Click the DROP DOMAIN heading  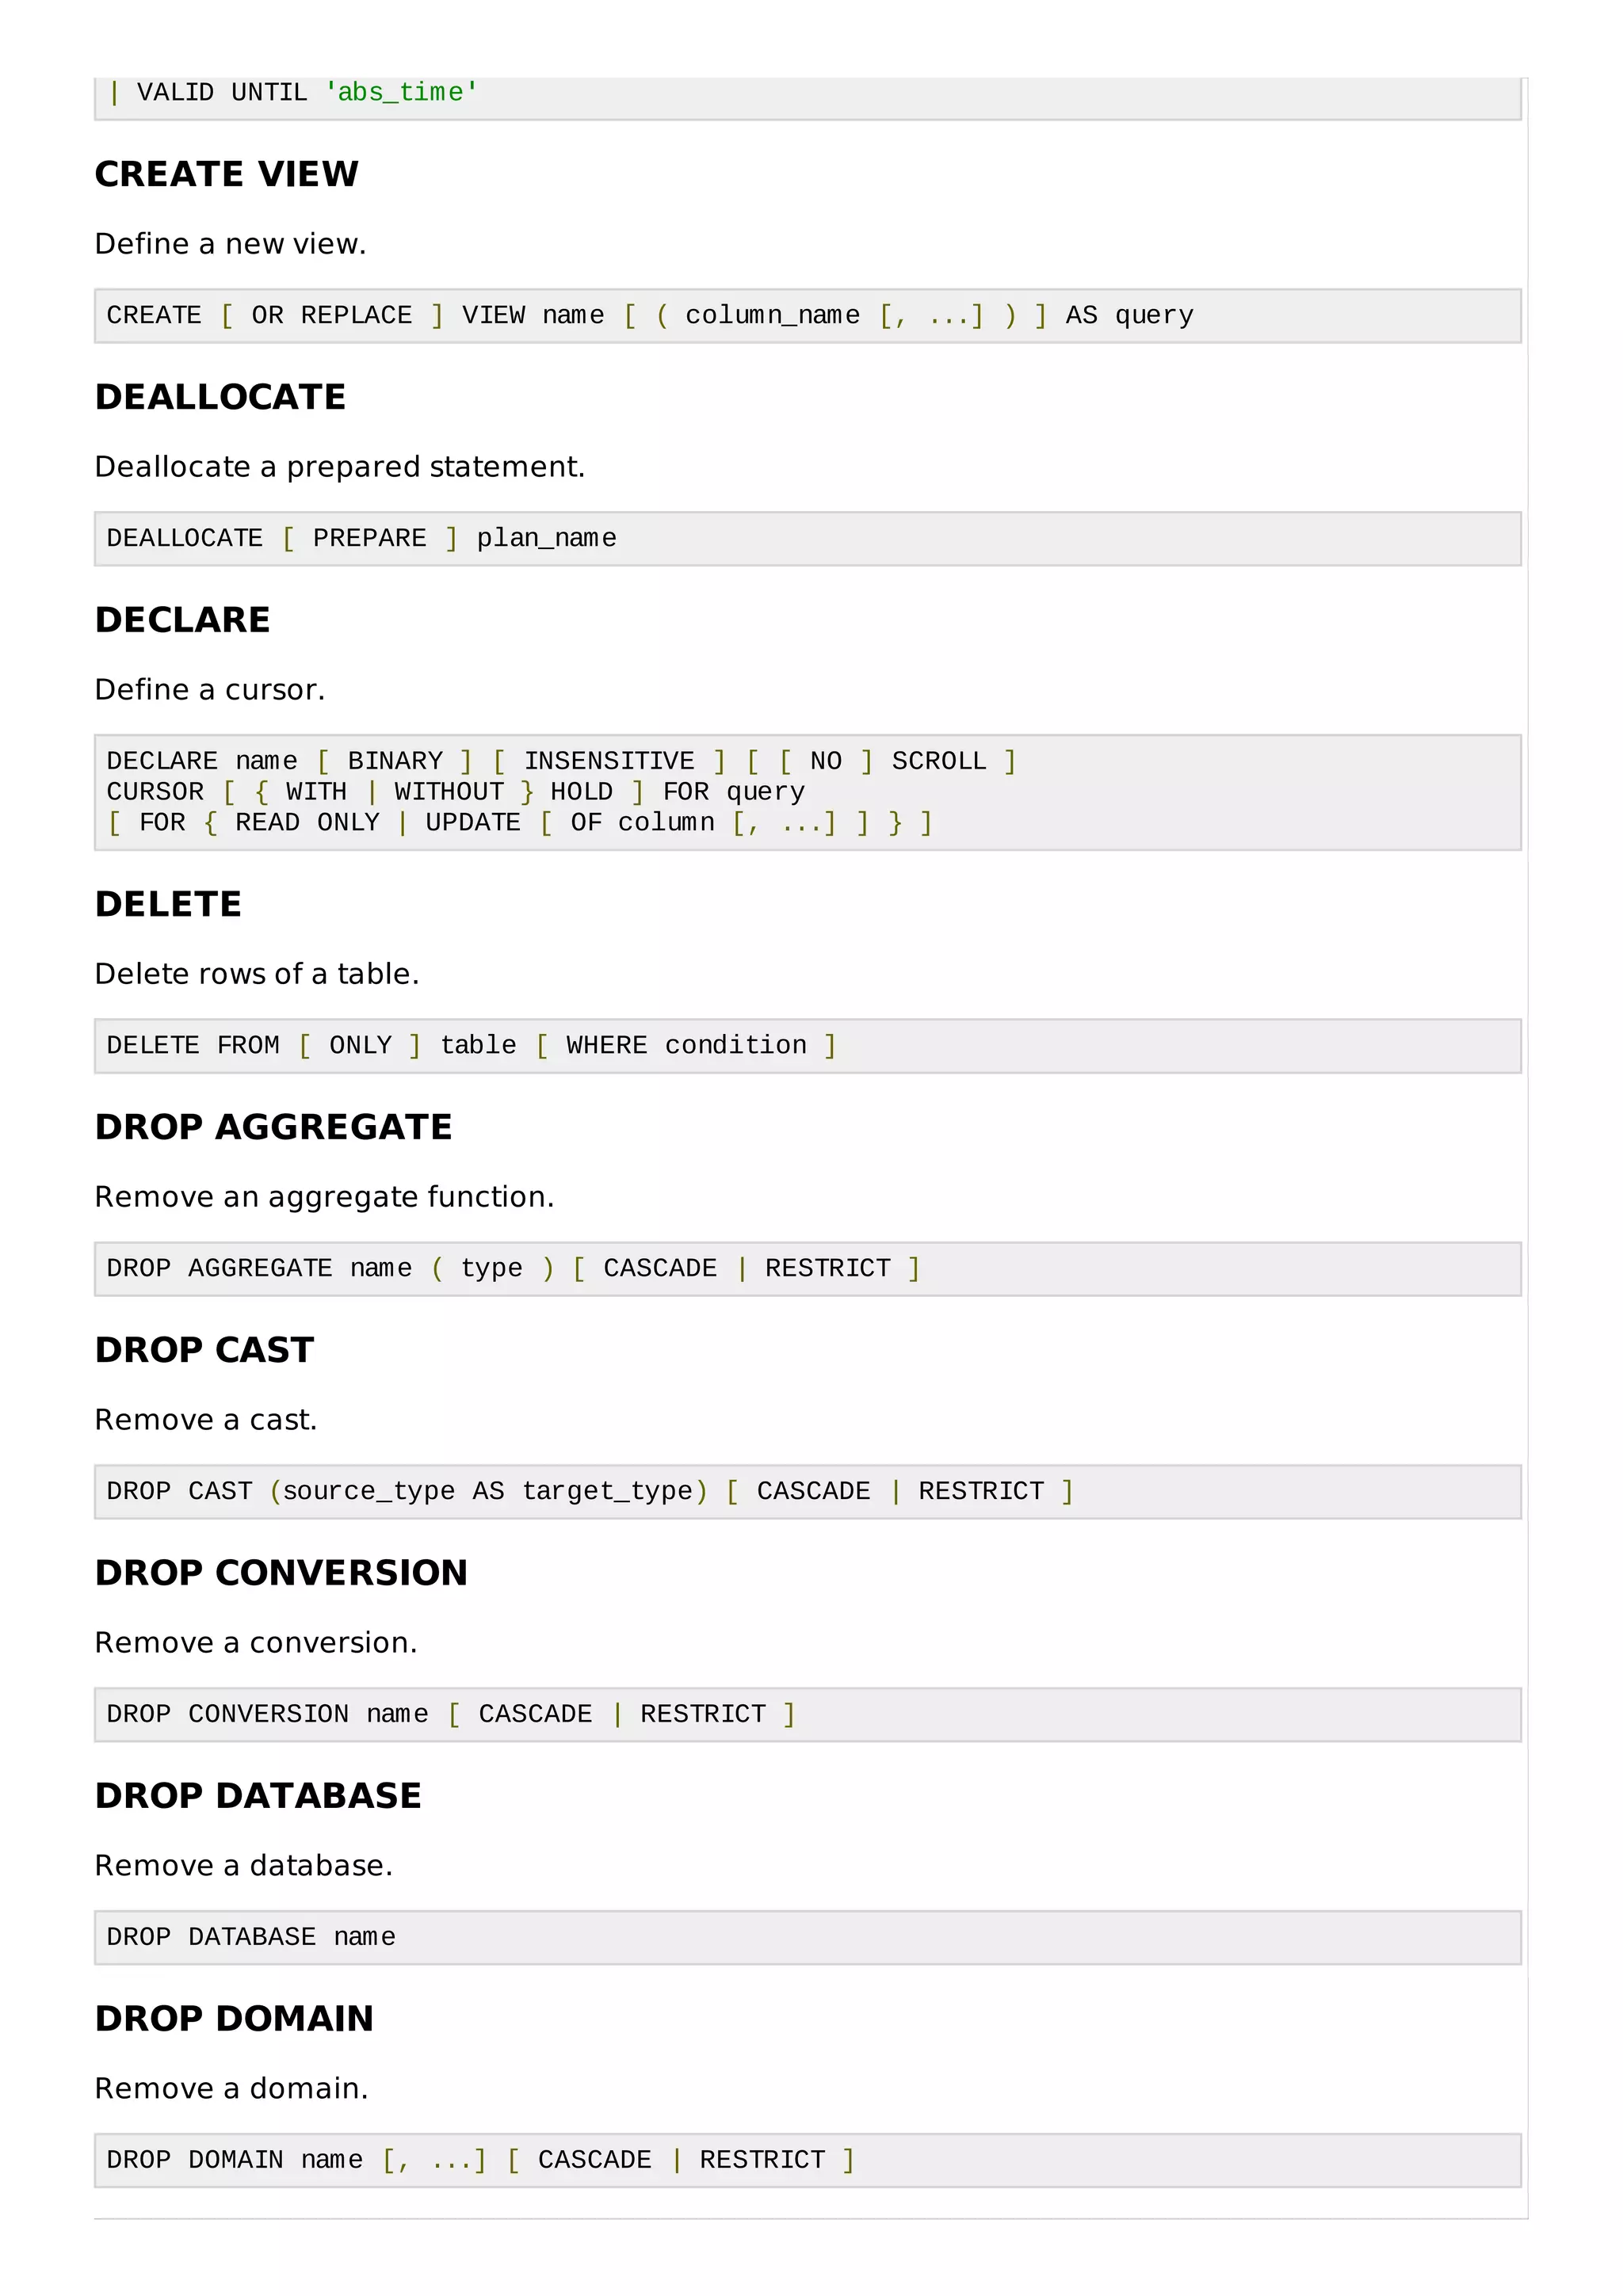(234, 2019)
